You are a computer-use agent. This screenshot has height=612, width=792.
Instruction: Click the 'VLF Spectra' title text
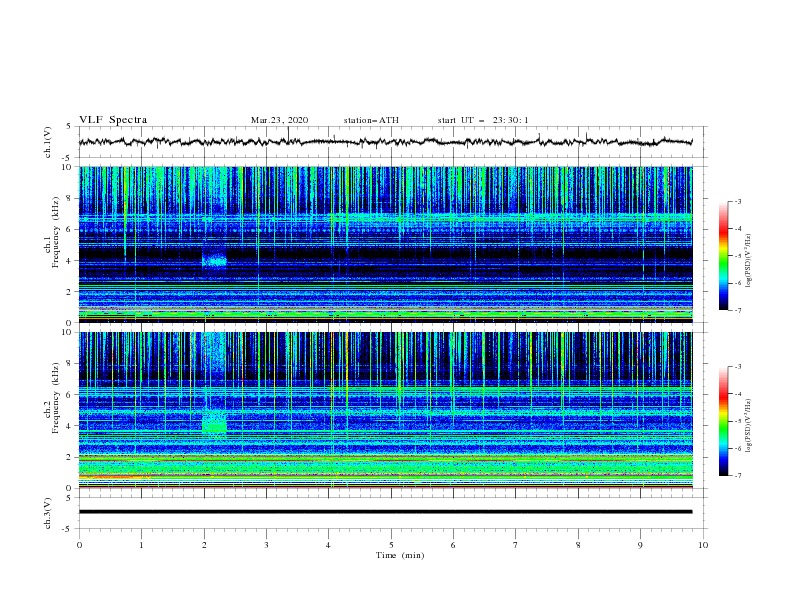(x=113, y=120)
